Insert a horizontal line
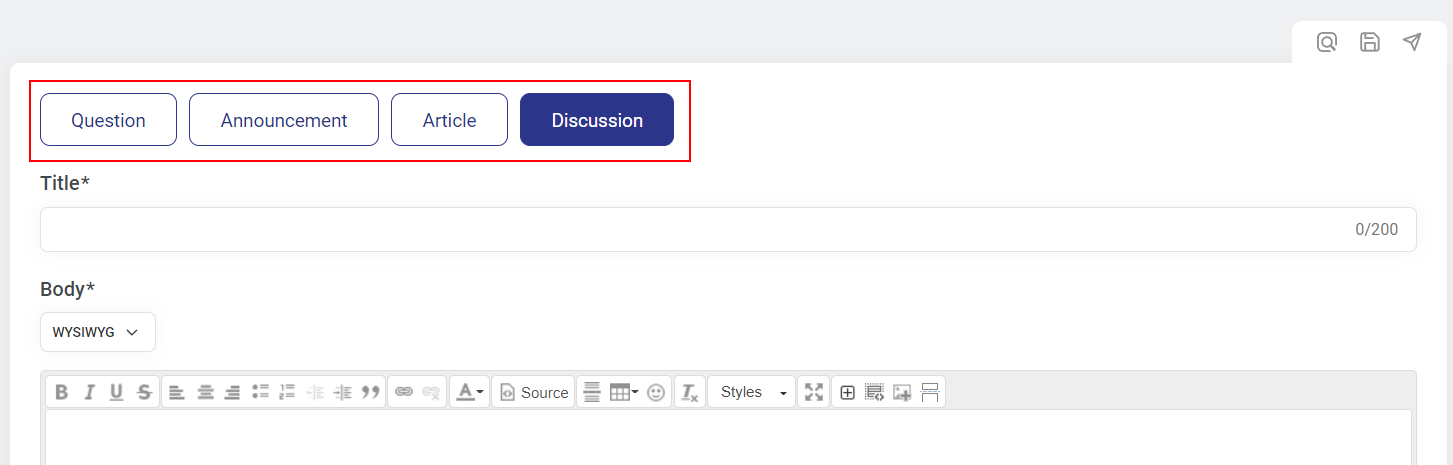Viewport: 1453px width, 465px height. click(592, 393)
